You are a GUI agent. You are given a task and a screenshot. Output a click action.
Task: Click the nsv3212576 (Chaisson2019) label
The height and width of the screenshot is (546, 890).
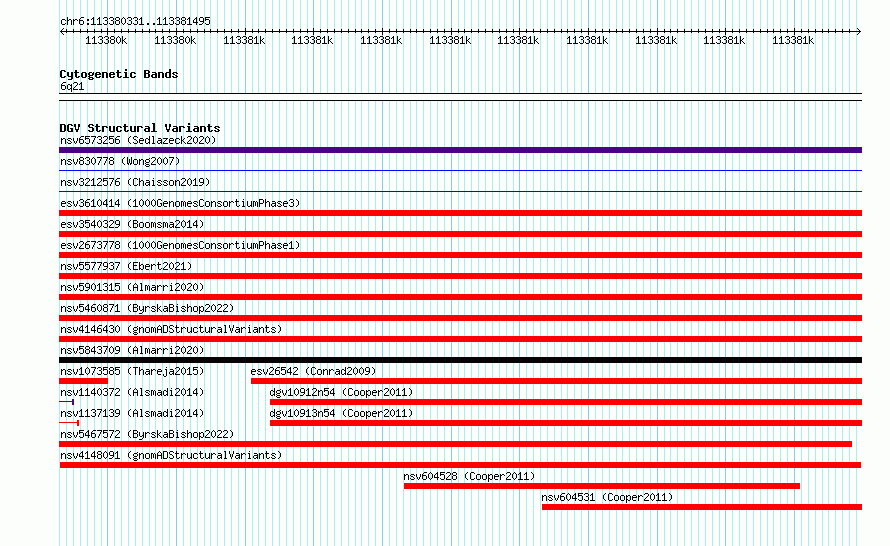coord(135,182)
